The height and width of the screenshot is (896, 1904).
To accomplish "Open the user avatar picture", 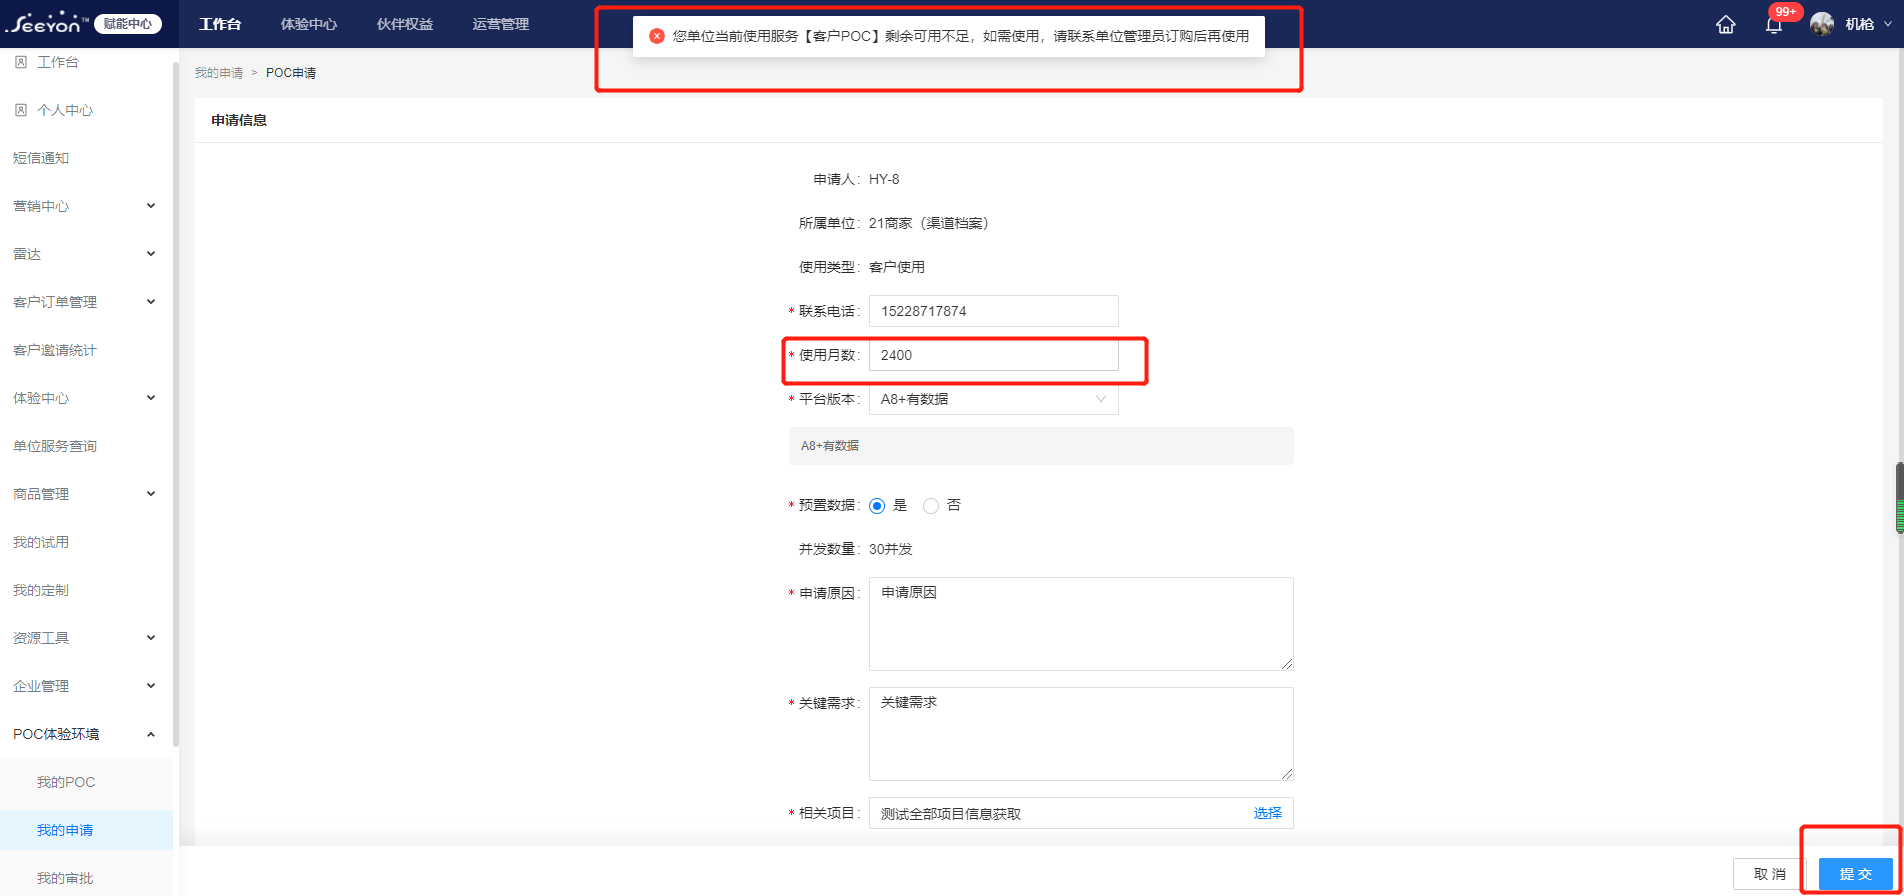I will 1822,24.
